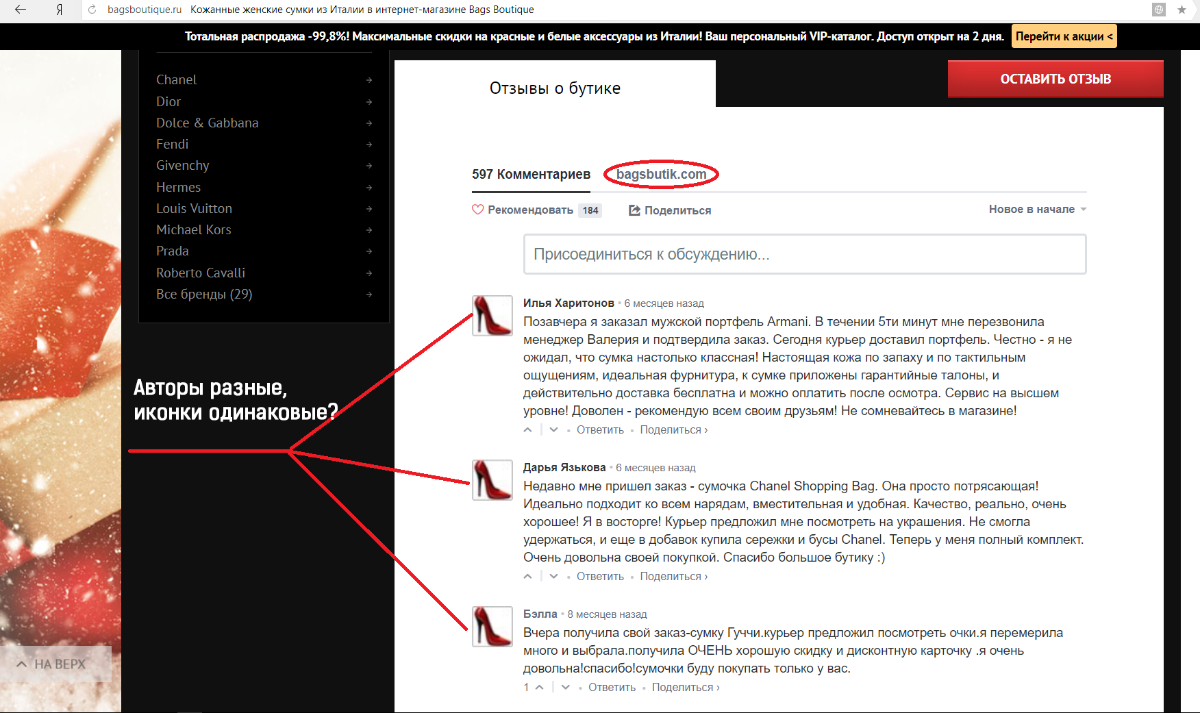Click the protection icon in the address bar

click(1159, 9)
